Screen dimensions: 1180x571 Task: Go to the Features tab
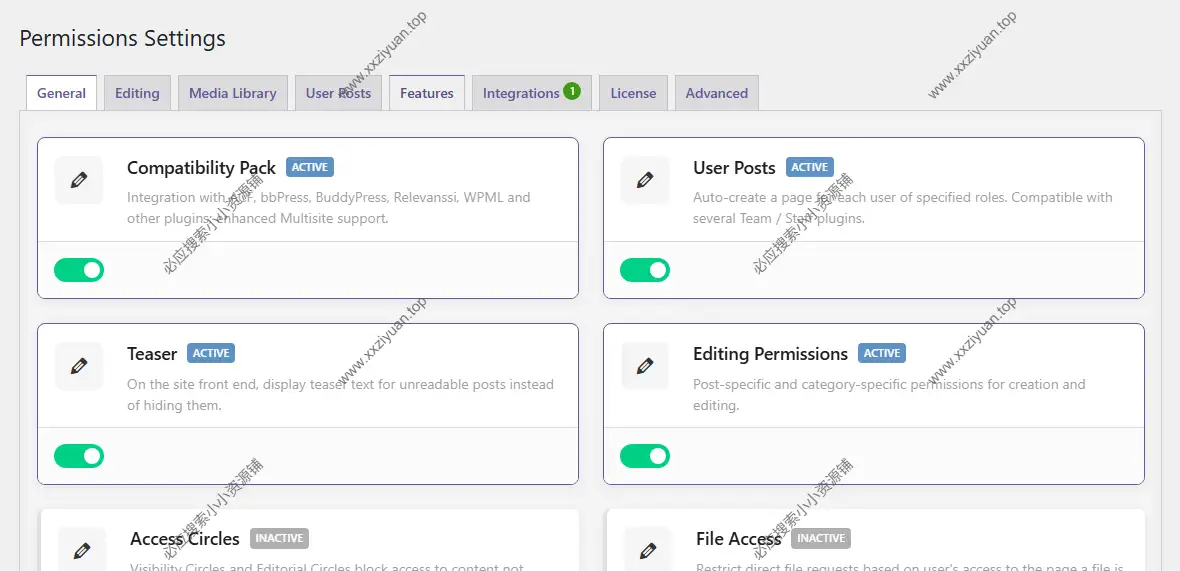427,93
